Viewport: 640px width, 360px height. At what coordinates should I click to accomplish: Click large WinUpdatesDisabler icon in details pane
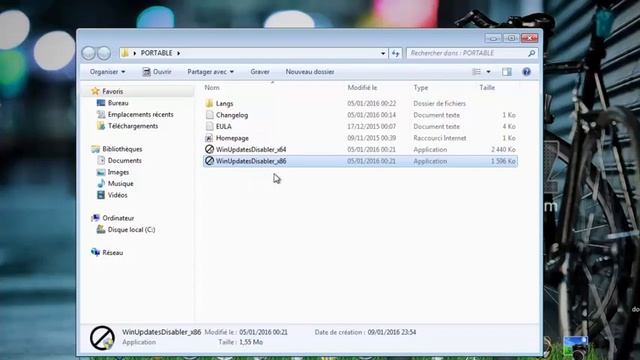click(x=102, y=338)
